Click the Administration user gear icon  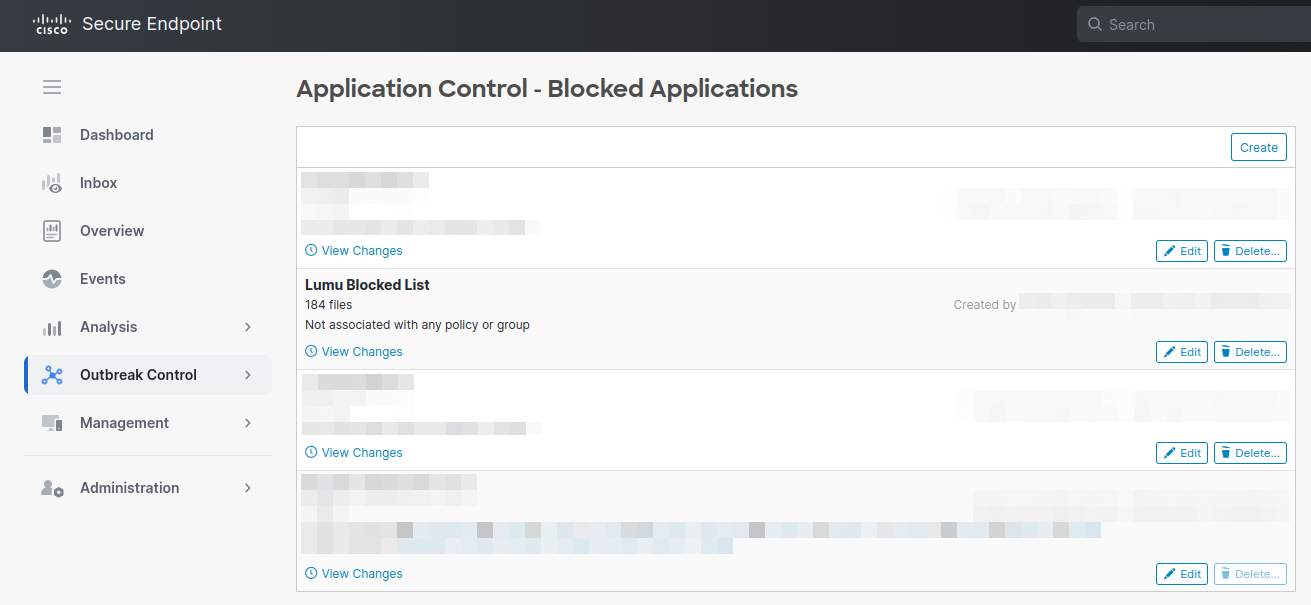tap(52, 488)
